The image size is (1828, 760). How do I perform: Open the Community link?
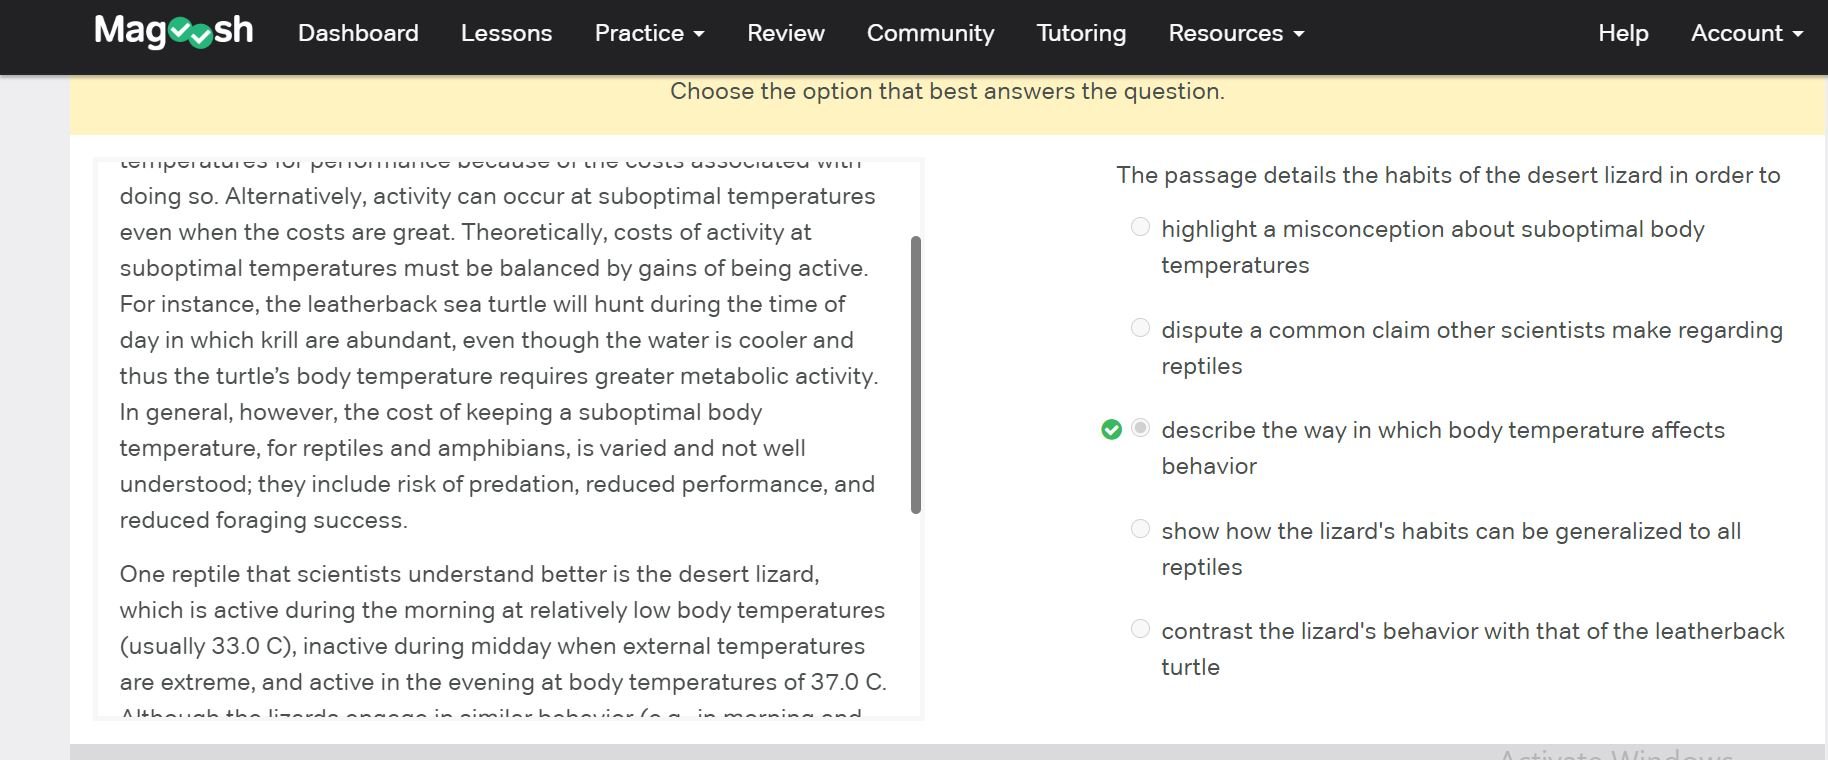930,33
